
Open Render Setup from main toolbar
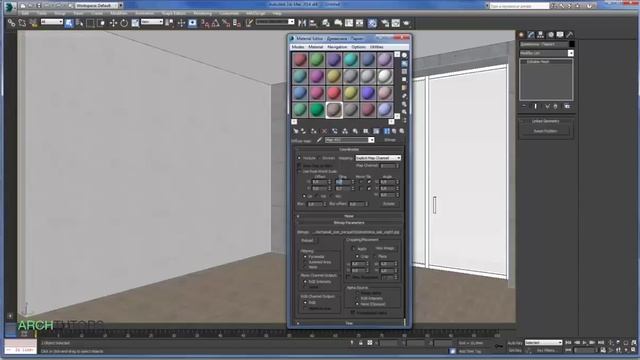click(385, 23)
